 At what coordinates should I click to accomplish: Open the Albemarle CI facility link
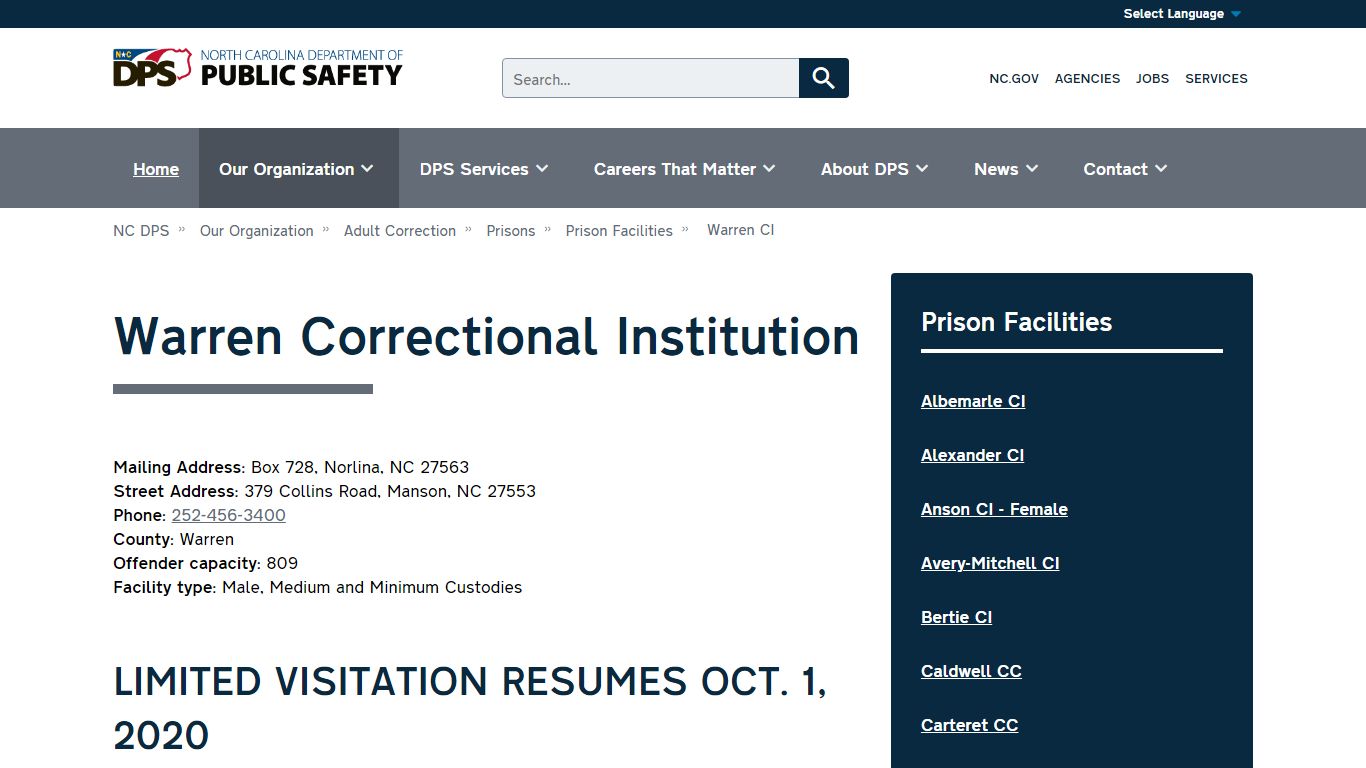[973, 401]
